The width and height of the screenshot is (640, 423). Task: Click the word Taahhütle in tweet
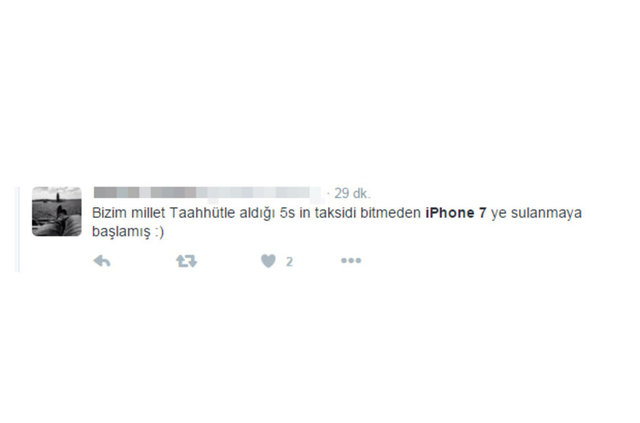coord(202,213)
